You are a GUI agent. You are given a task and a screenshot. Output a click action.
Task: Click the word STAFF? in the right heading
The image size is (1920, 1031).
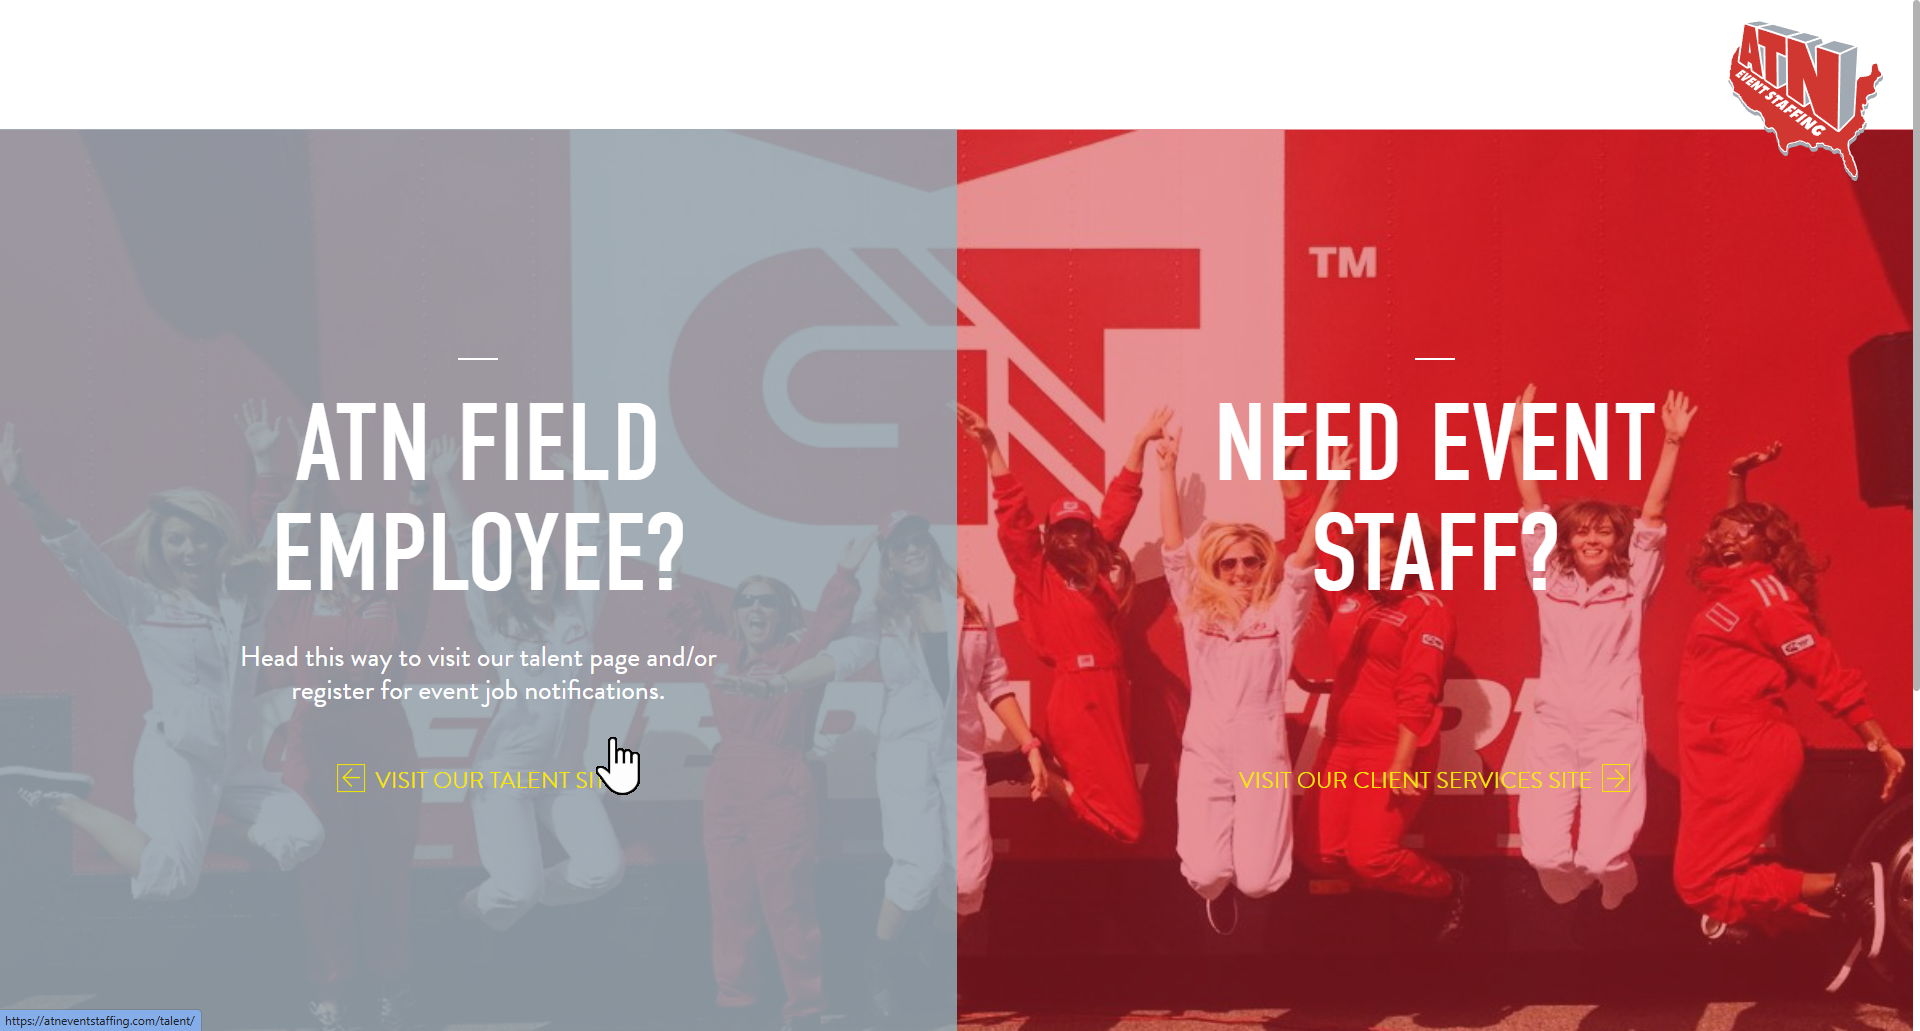pos(1436,551)
